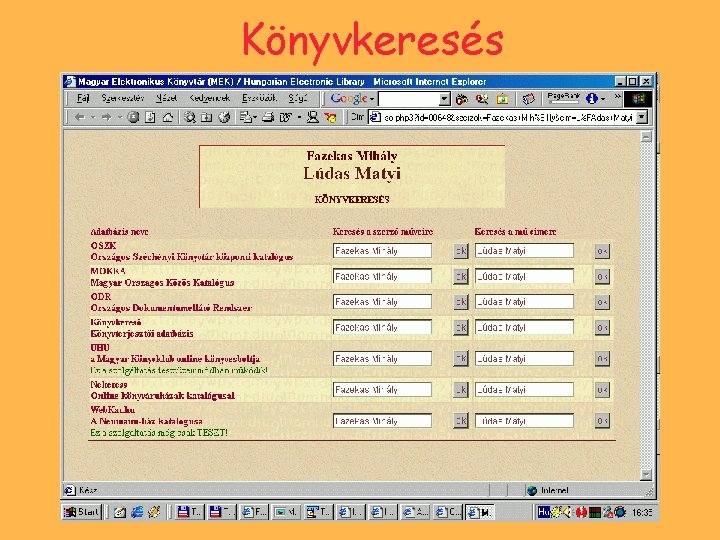Click the WebKatha author input field
Image resolution: width=720 pixels, height=540 pixels.
click(382, 421)
